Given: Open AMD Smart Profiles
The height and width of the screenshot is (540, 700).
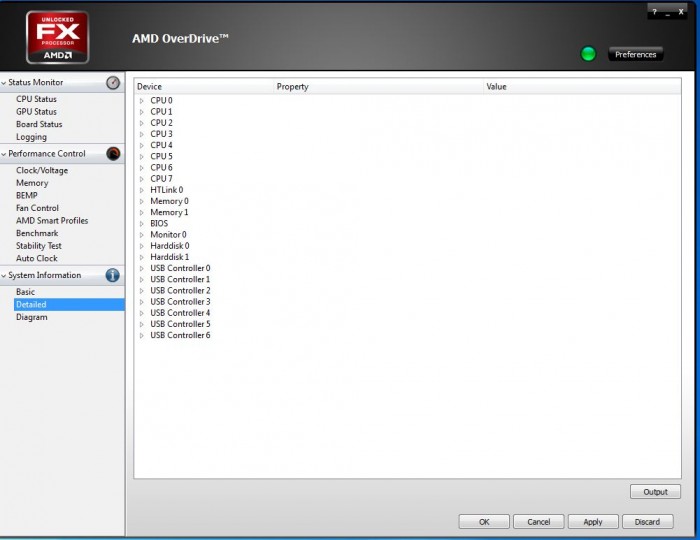Looking at the screenshot, I should tap(52, 220).
